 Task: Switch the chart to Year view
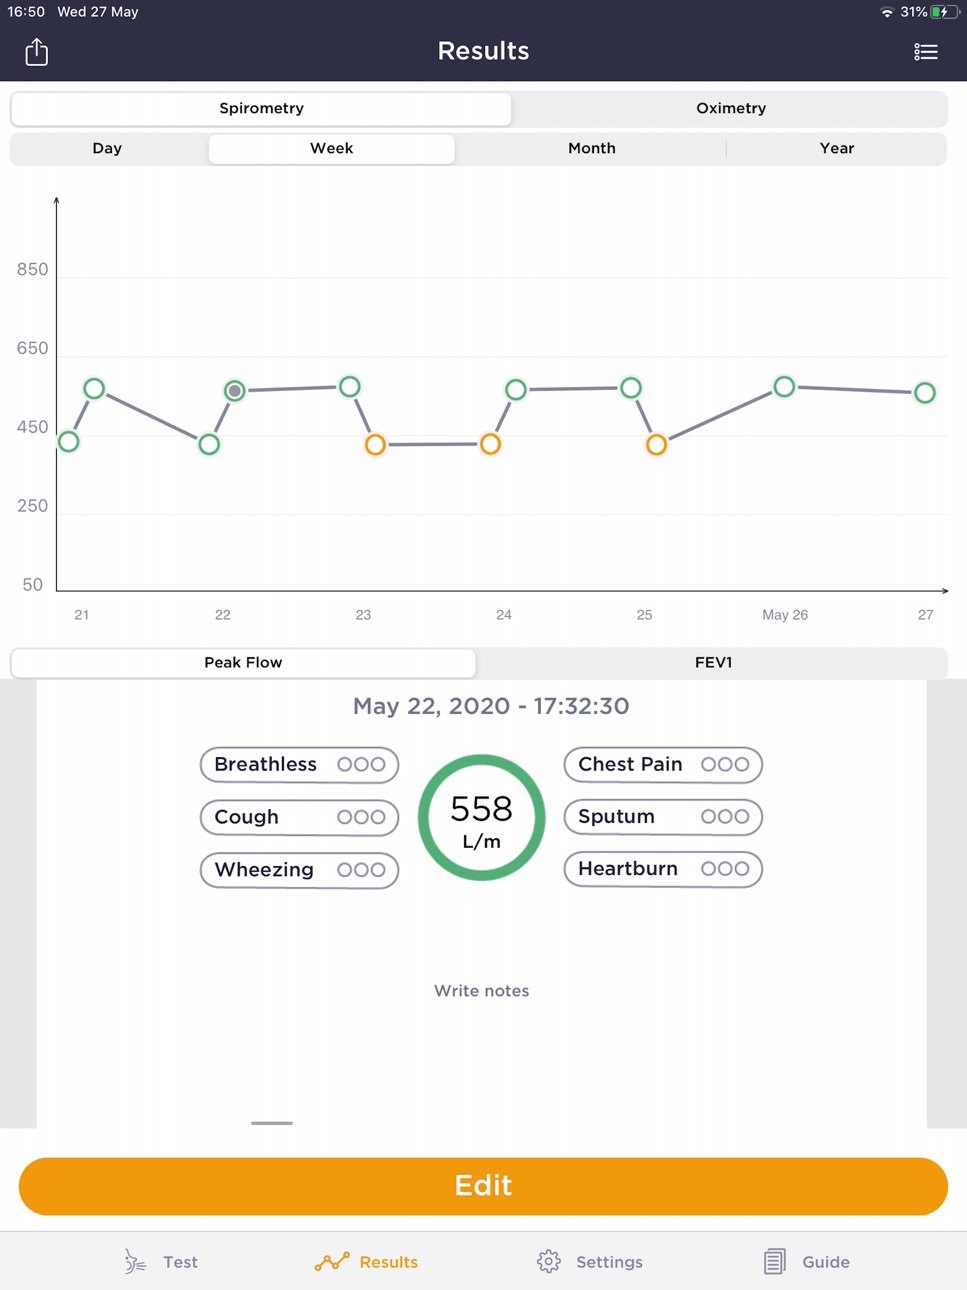click(837, 148)
